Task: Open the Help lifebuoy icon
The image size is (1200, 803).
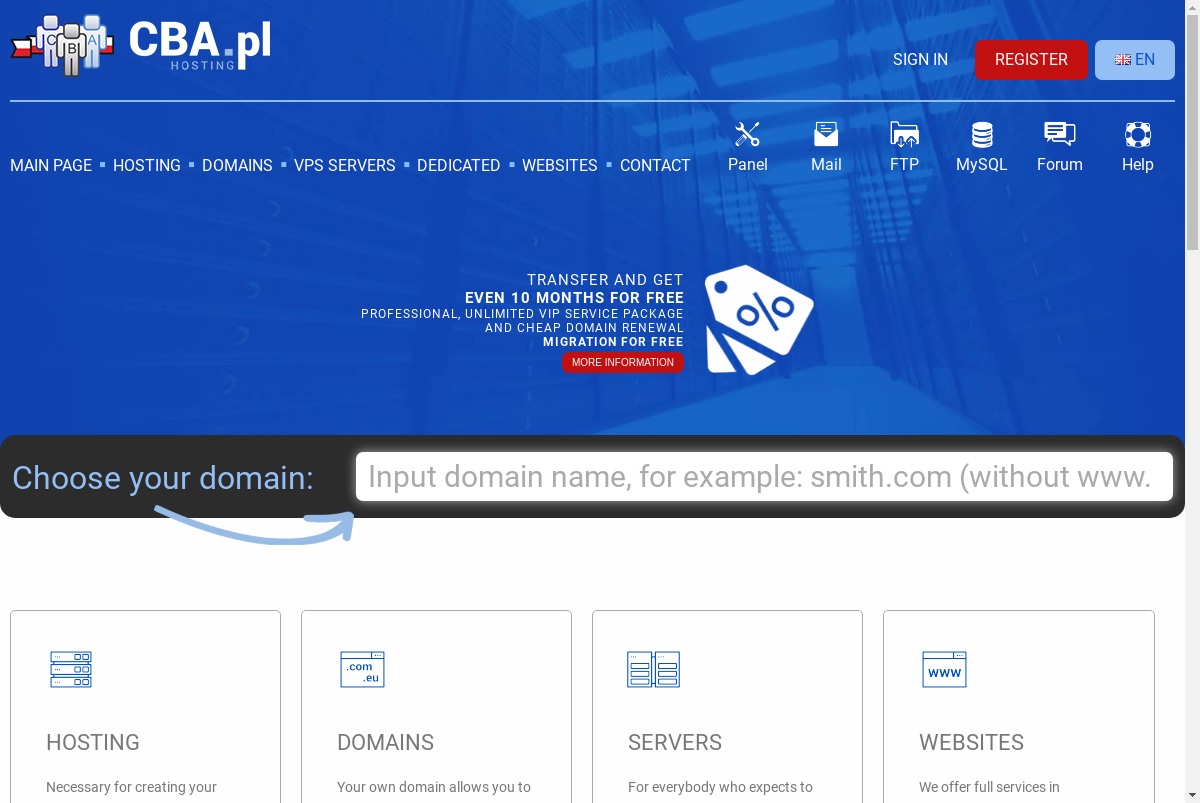Action: (1137, 134)
